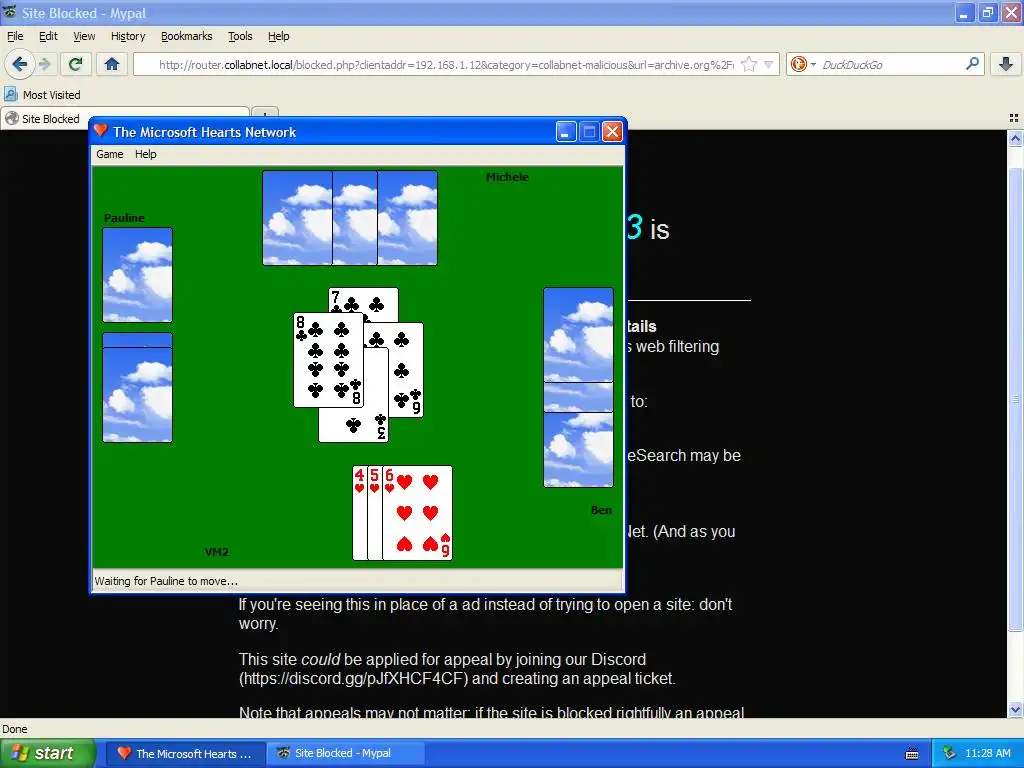Open the Hearts Help menu
The height and width of the screenshot is (768, 1024).
(146, 154)
